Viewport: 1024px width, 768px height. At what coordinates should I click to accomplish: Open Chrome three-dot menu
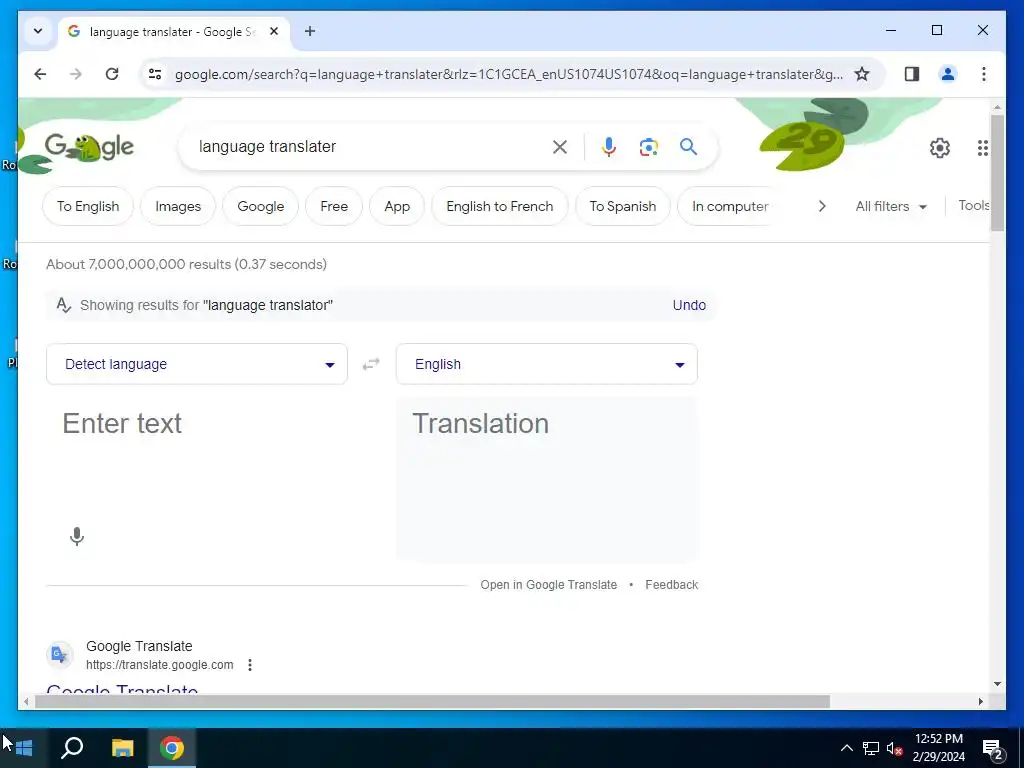[x=984, y=74]
